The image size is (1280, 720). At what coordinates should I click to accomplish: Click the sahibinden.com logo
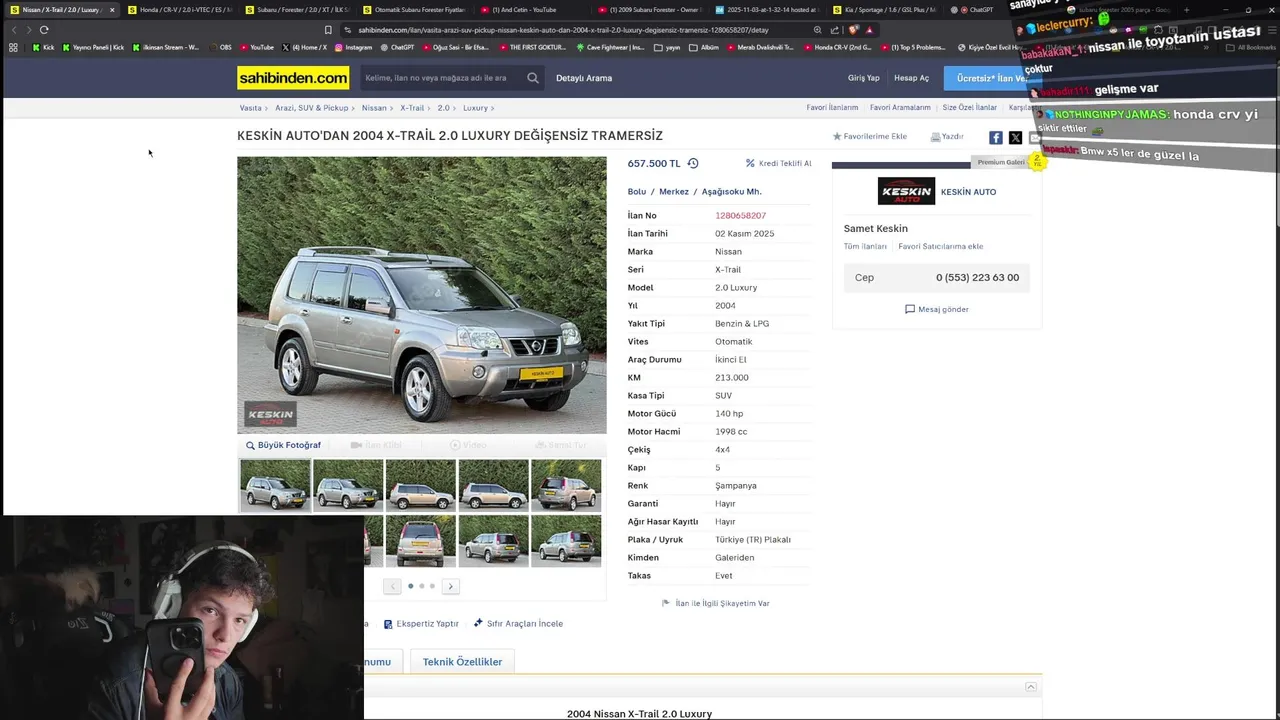click(293, 78)
